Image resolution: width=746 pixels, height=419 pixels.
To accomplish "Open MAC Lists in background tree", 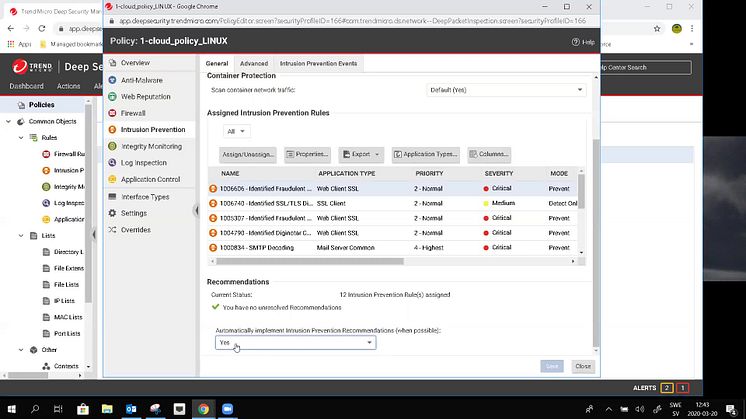I will coord(62,317).
